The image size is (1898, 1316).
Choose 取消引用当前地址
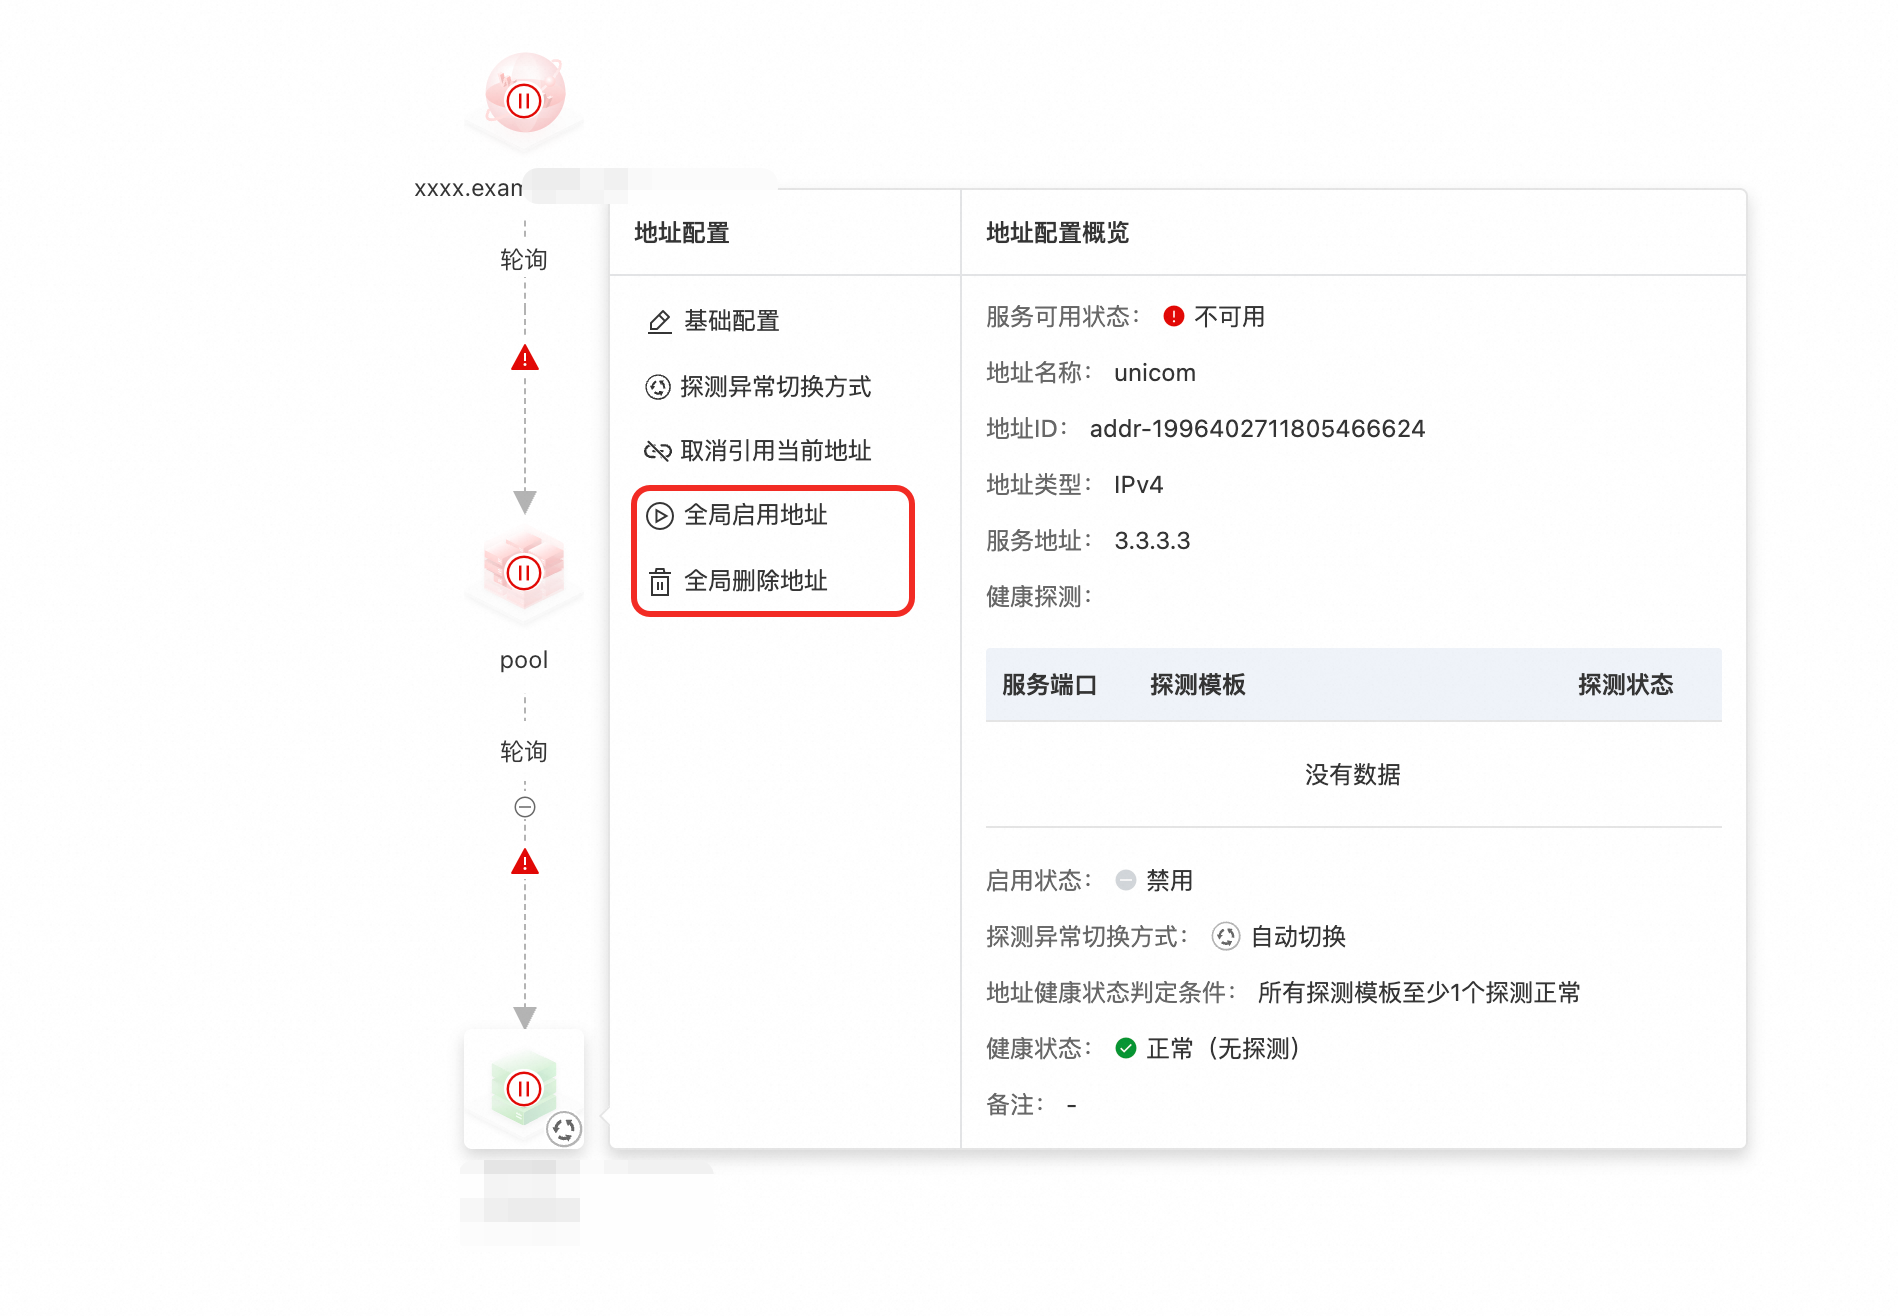tap(760, 451)
